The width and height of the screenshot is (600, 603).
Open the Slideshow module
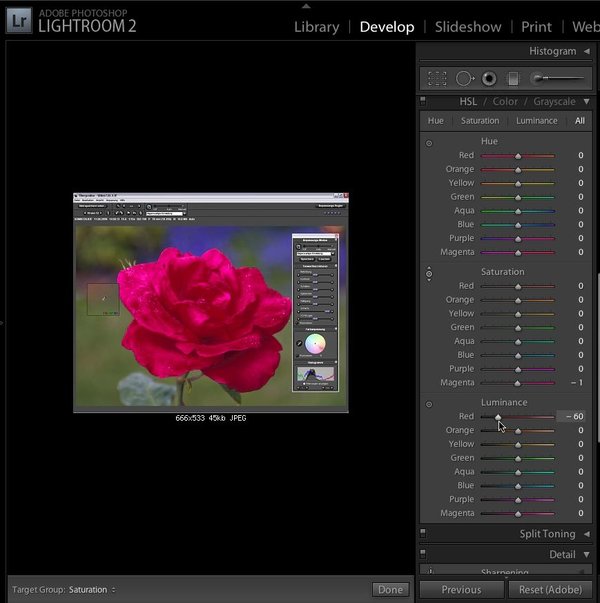[469, 27]
